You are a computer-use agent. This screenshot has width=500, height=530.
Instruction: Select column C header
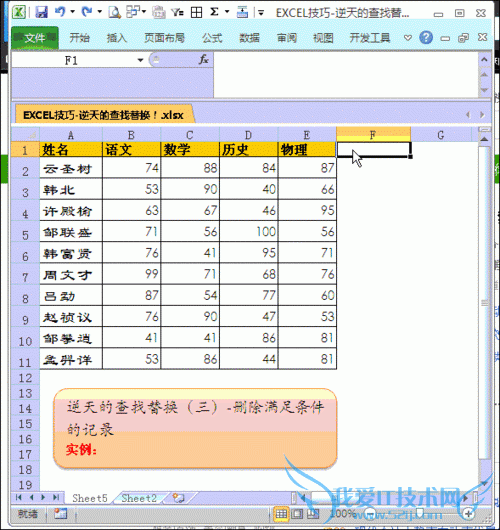tap(190, 135)
